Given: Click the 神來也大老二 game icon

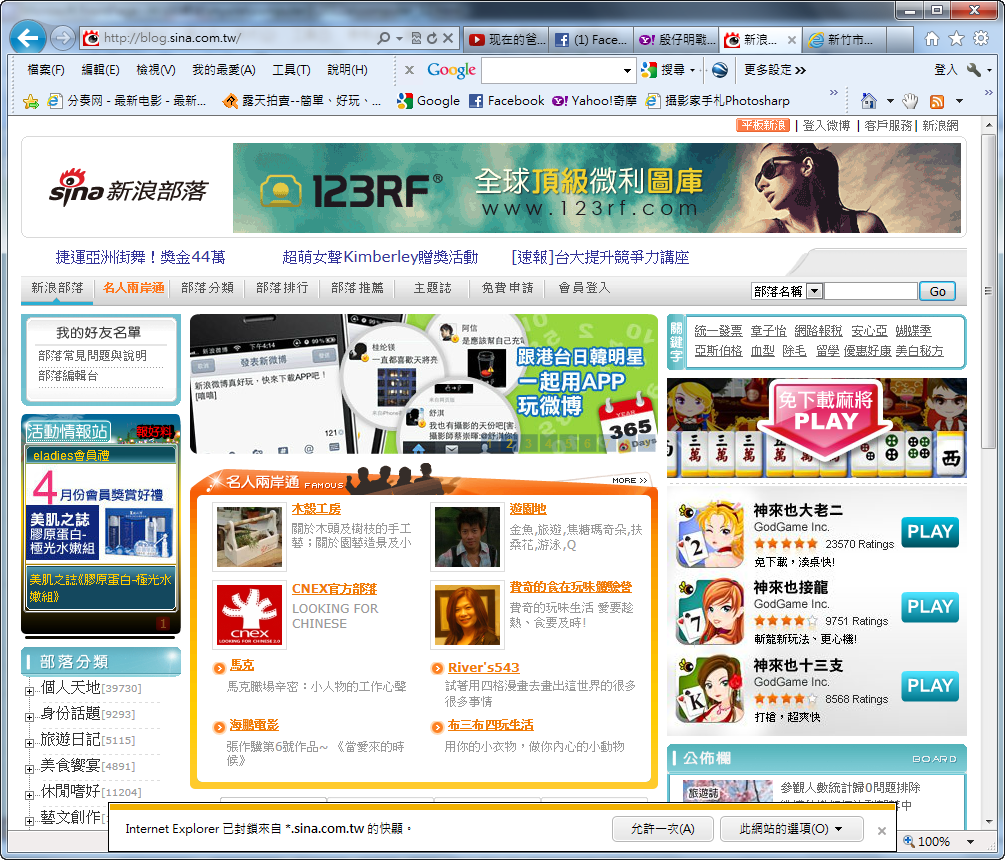Looking at the screenshot, I should pos(710,534).
